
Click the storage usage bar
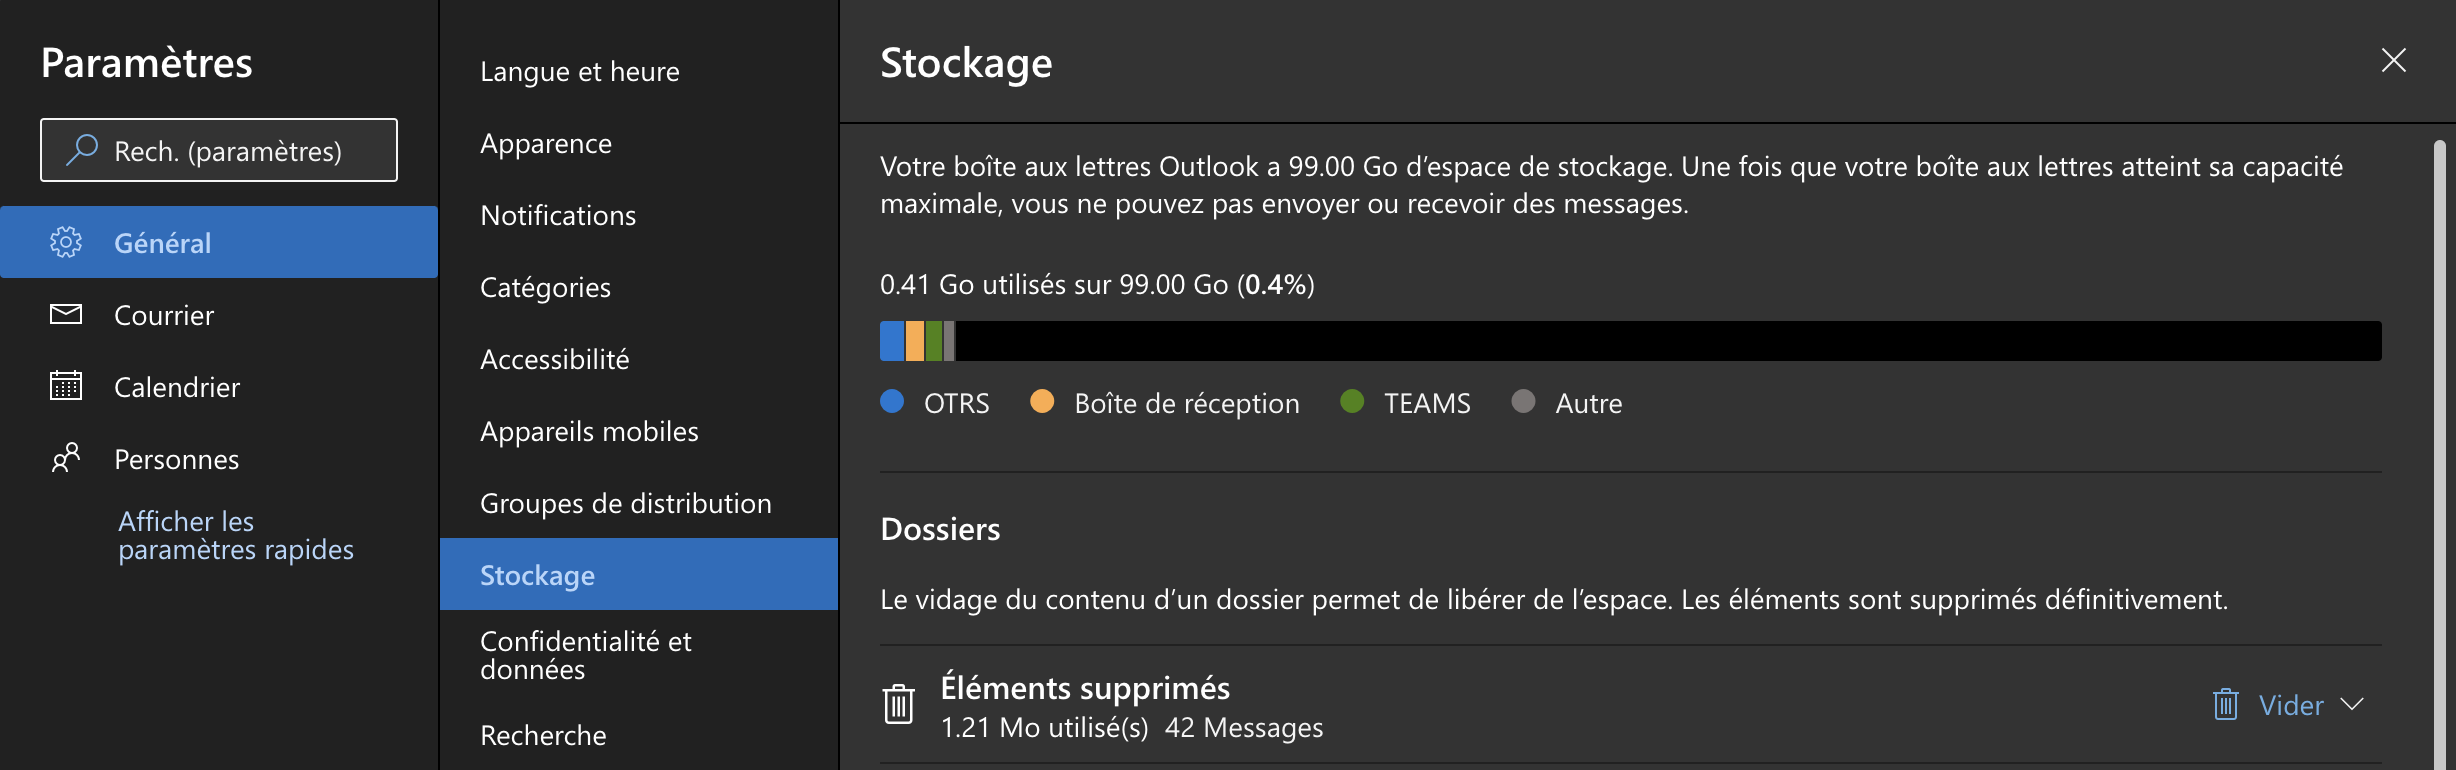[1630, 341]
